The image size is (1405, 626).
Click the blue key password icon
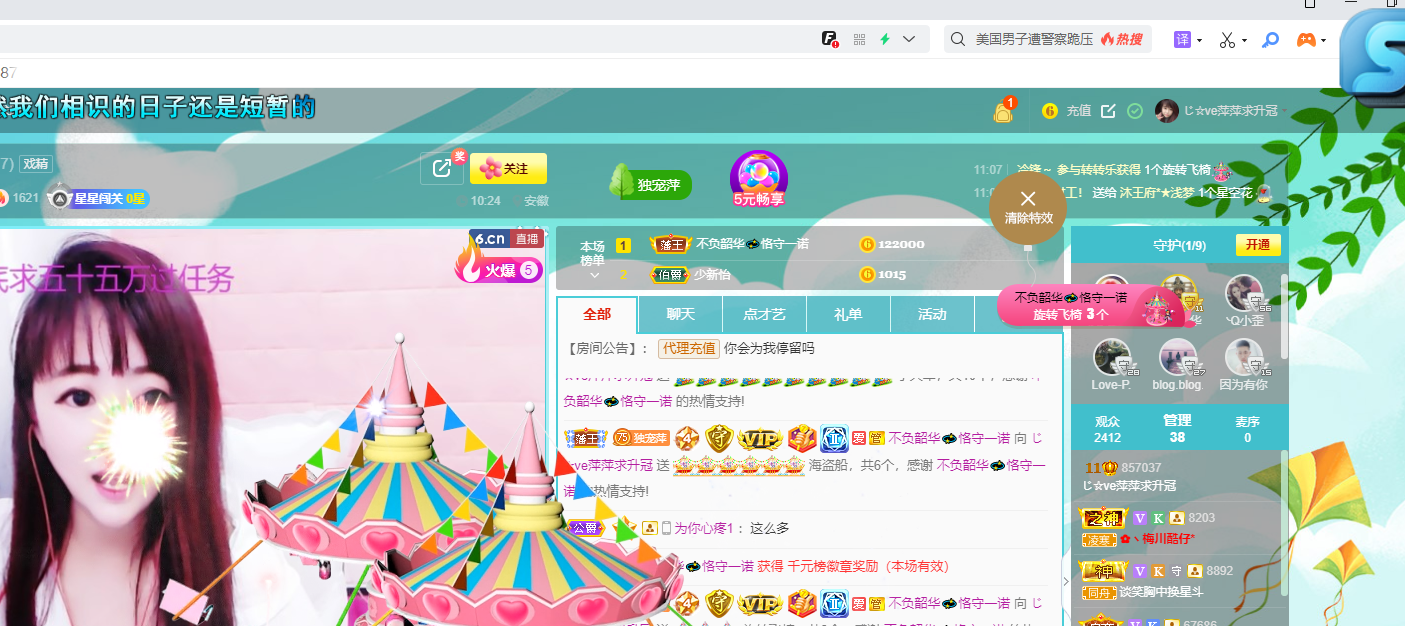click(x=1271, y=40)
